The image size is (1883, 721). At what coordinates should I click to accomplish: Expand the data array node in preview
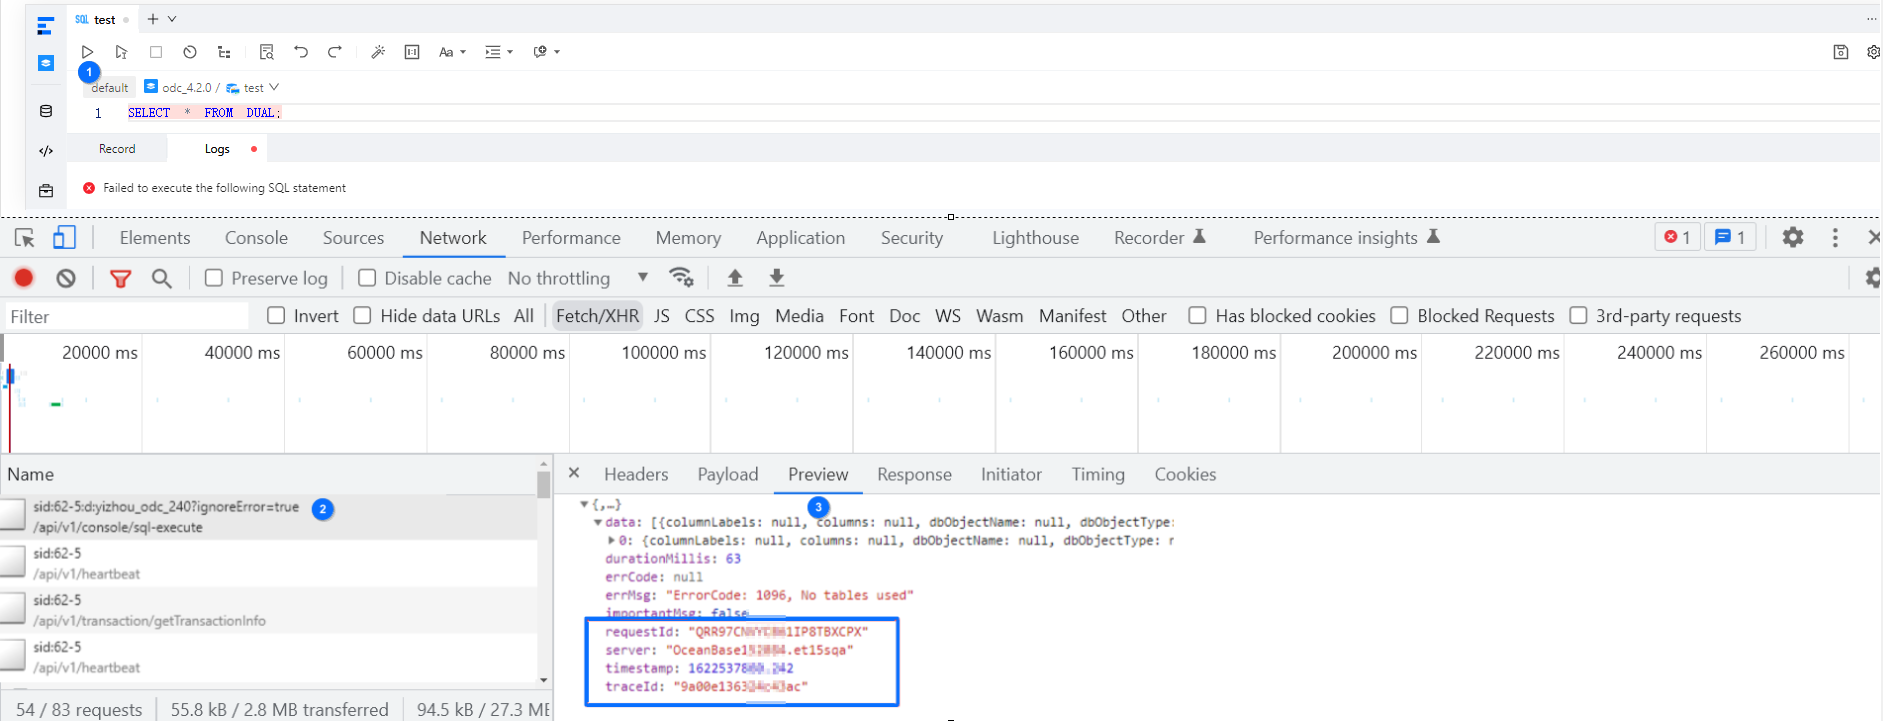(x=598, y=522)
